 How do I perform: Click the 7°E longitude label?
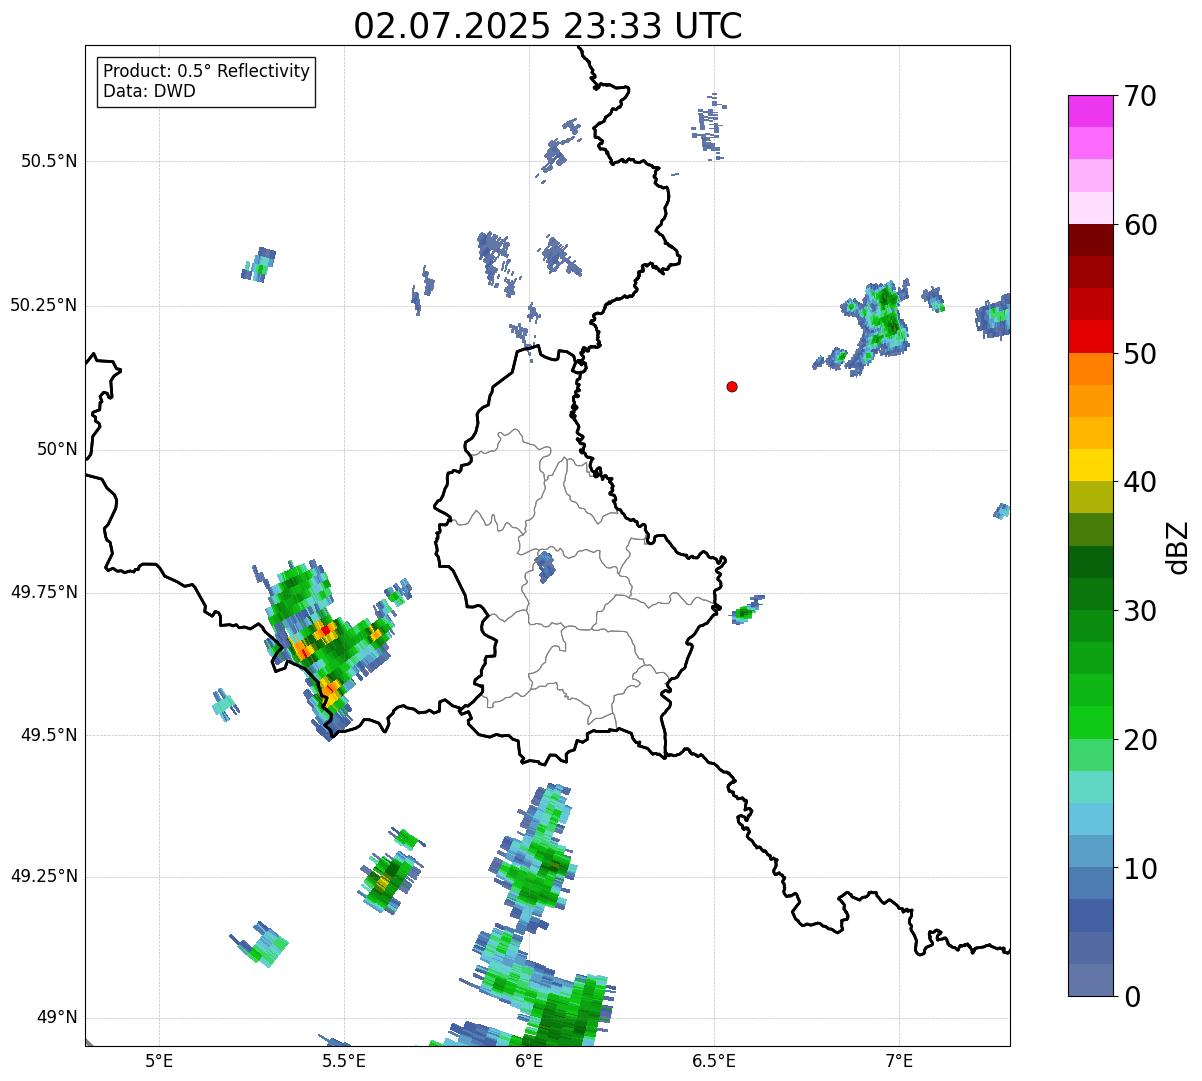pyautogui.click(x=899, y=1060)
